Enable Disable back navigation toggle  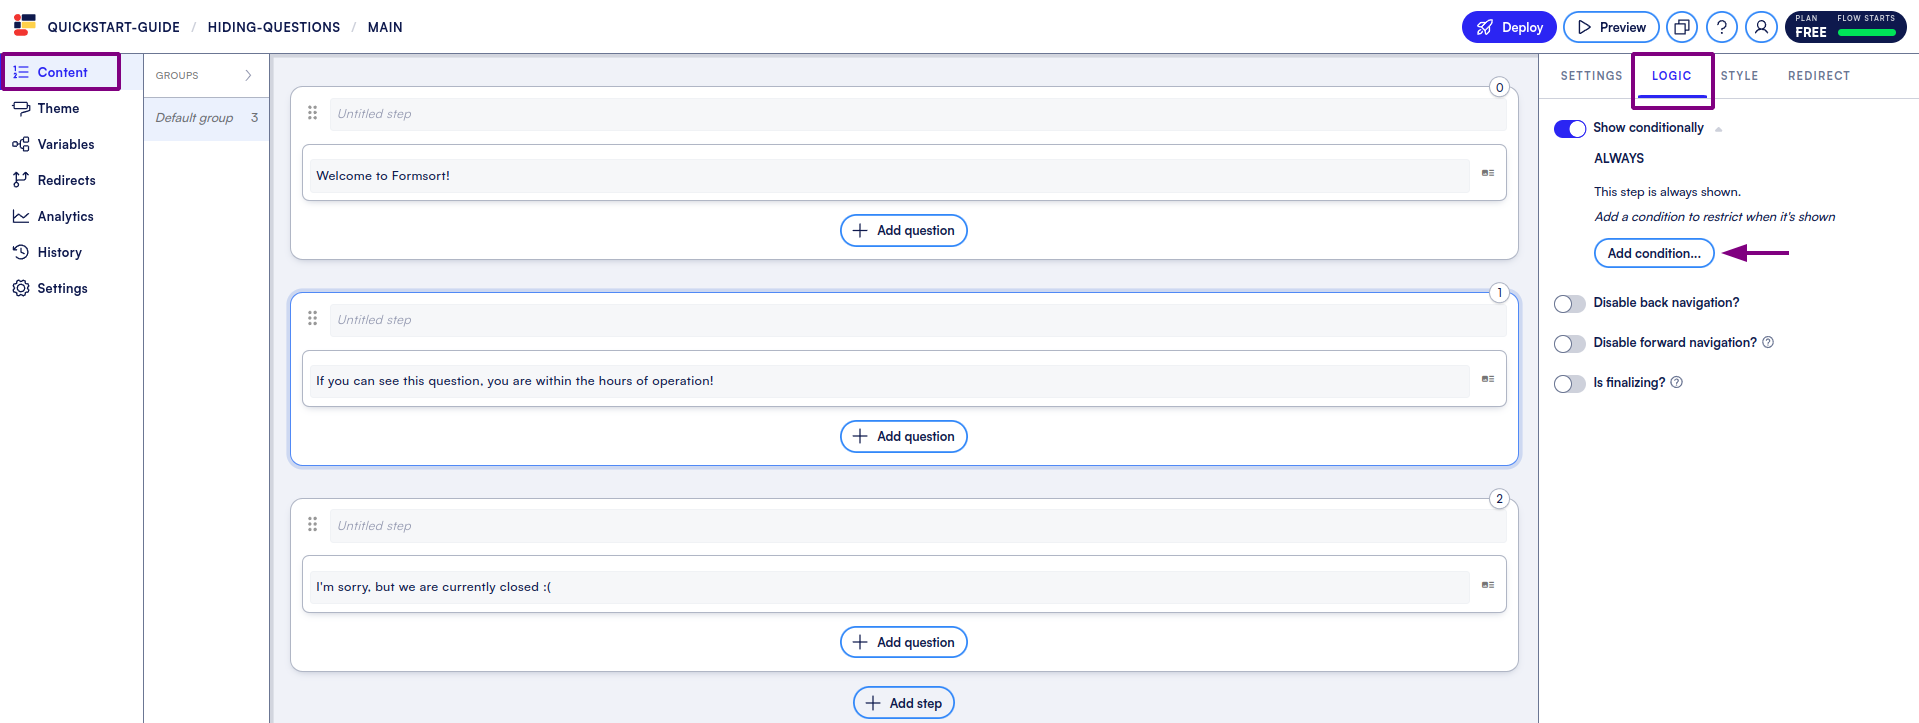click(x=1569, y=304)
